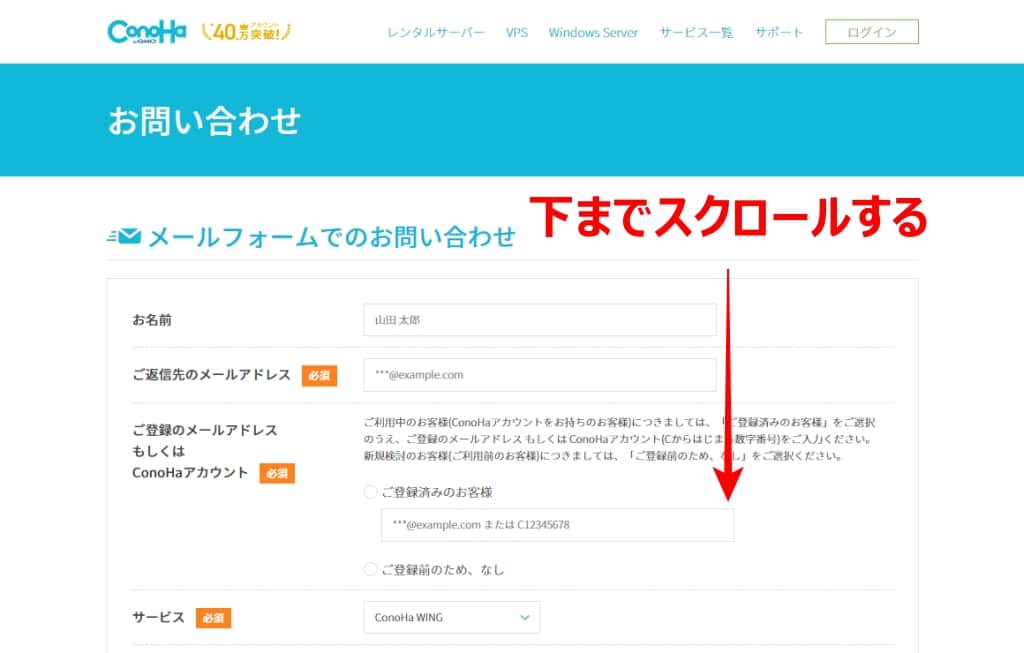Click the ログイン button
1024x653 pixels.
click(872, 32)
